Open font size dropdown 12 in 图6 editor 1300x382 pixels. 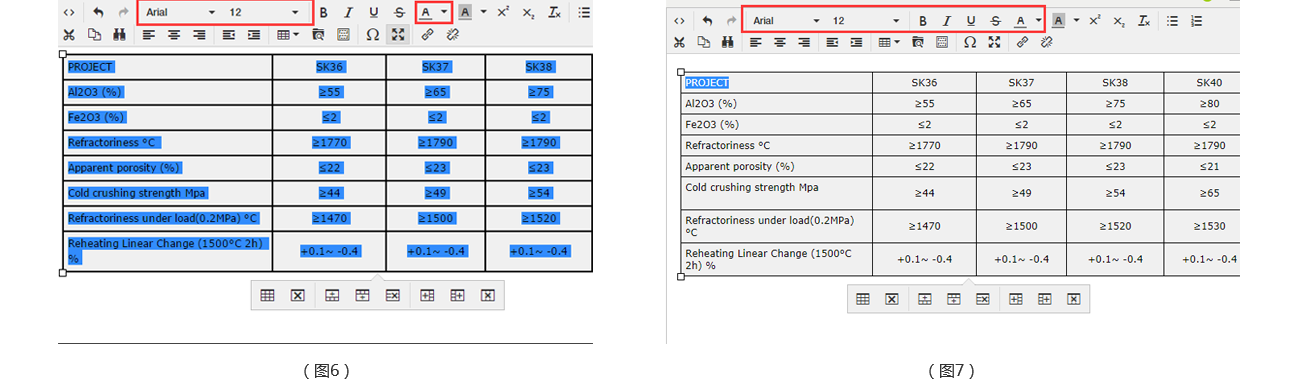[264, 13]
